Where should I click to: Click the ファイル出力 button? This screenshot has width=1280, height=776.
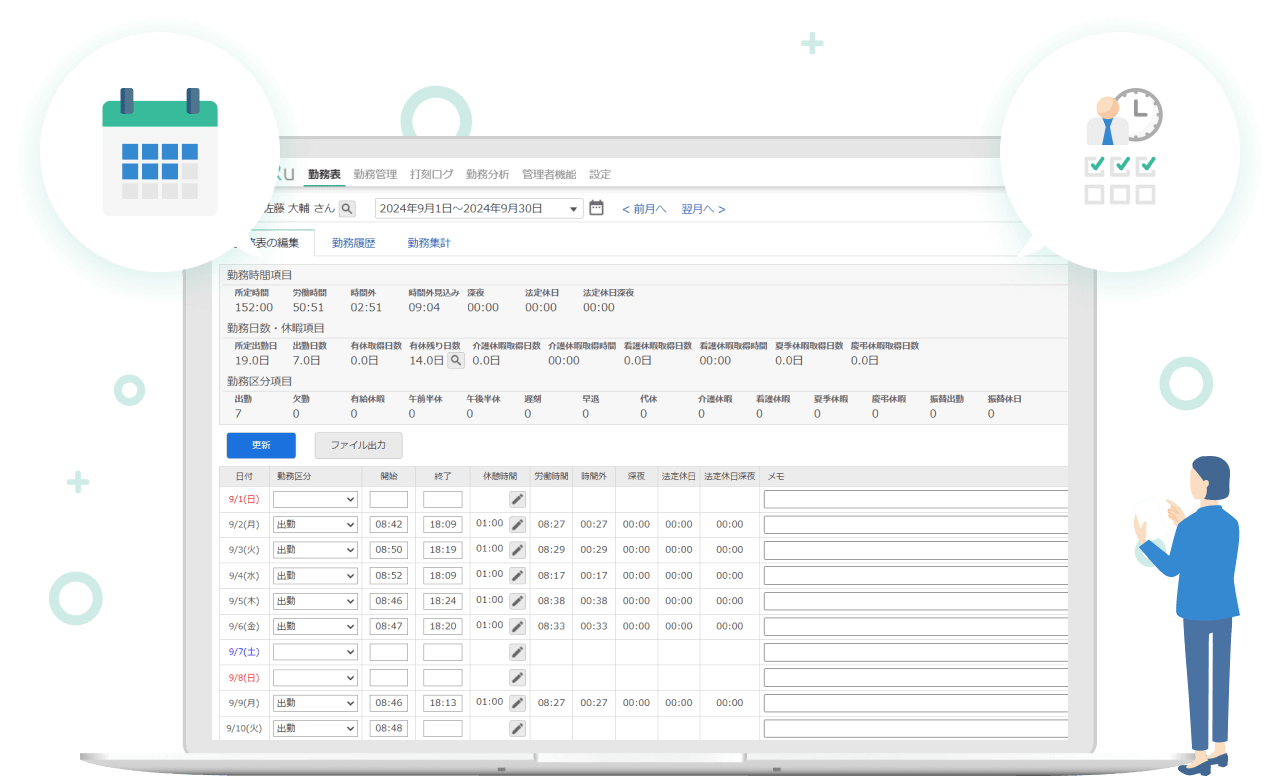358,445
